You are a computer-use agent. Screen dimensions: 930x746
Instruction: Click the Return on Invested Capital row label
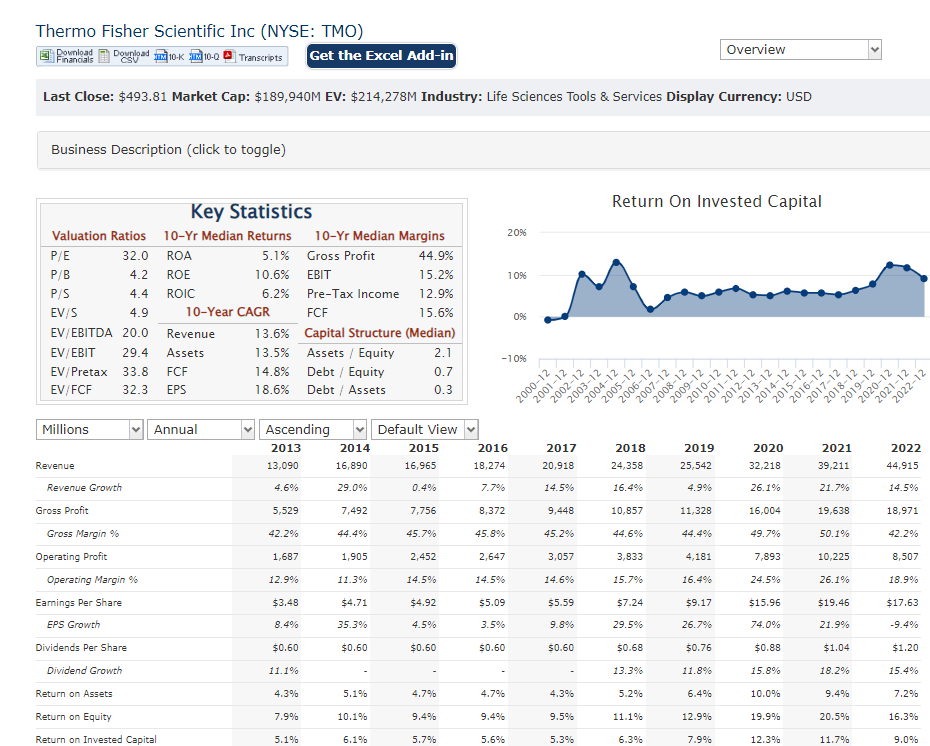96,739
